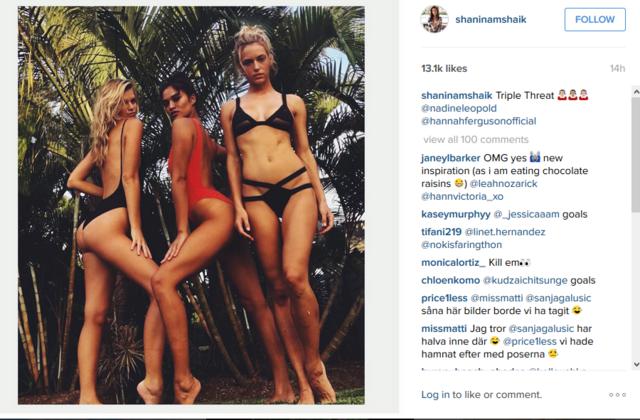
Task: Visit the @leahnozarick mentioned profile
Action: coord(503,184)
